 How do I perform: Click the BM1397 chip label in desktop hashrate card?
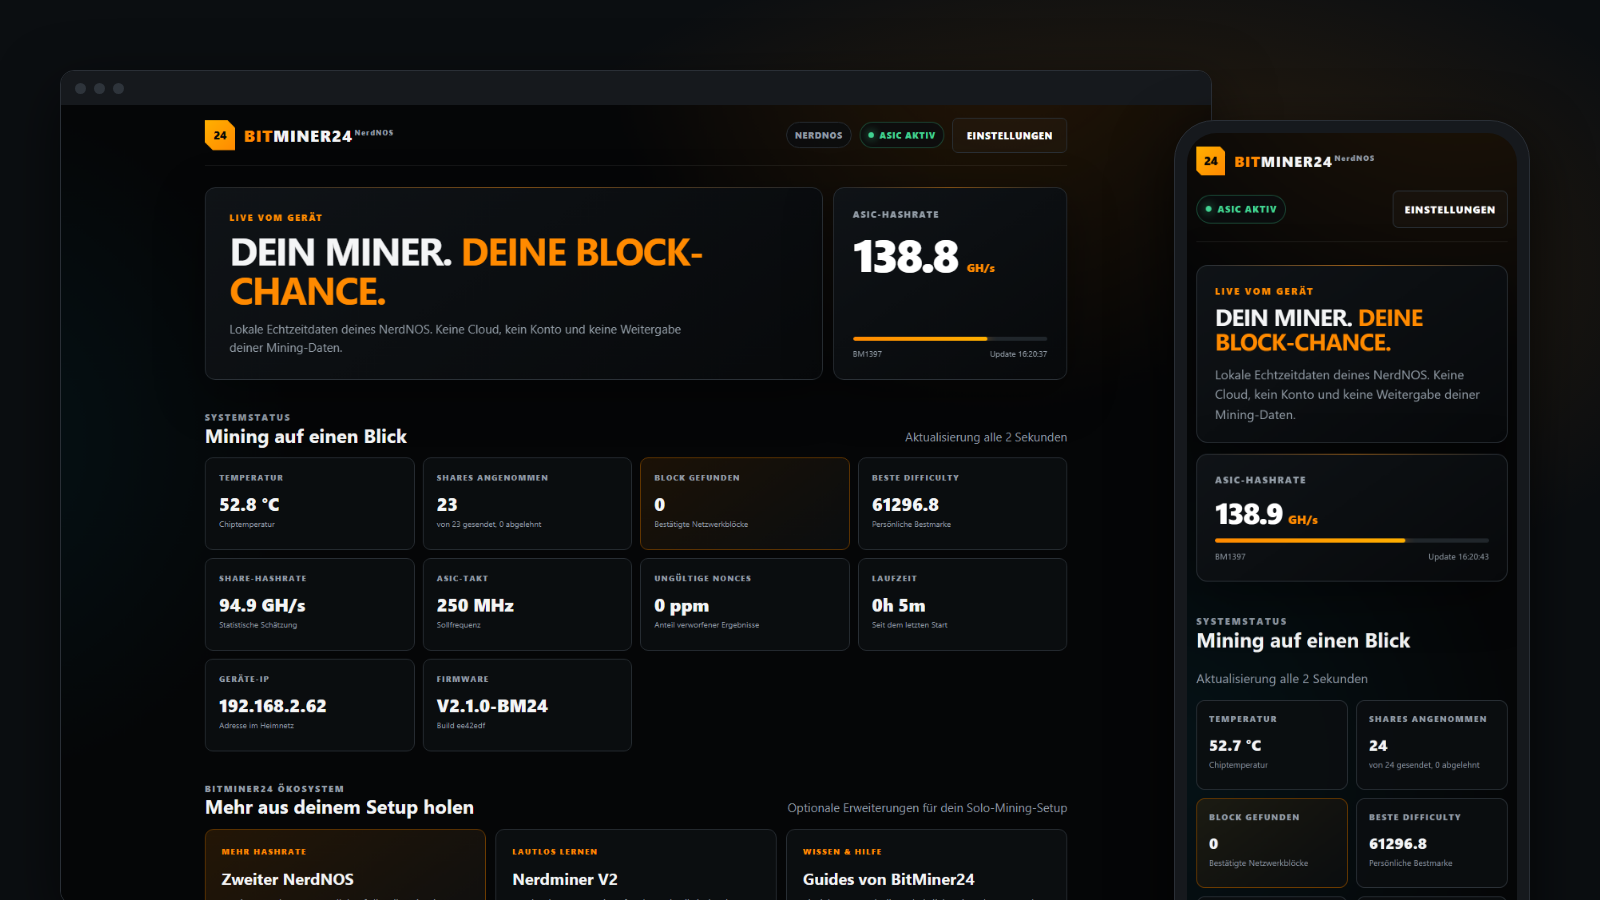coord(867,354)
